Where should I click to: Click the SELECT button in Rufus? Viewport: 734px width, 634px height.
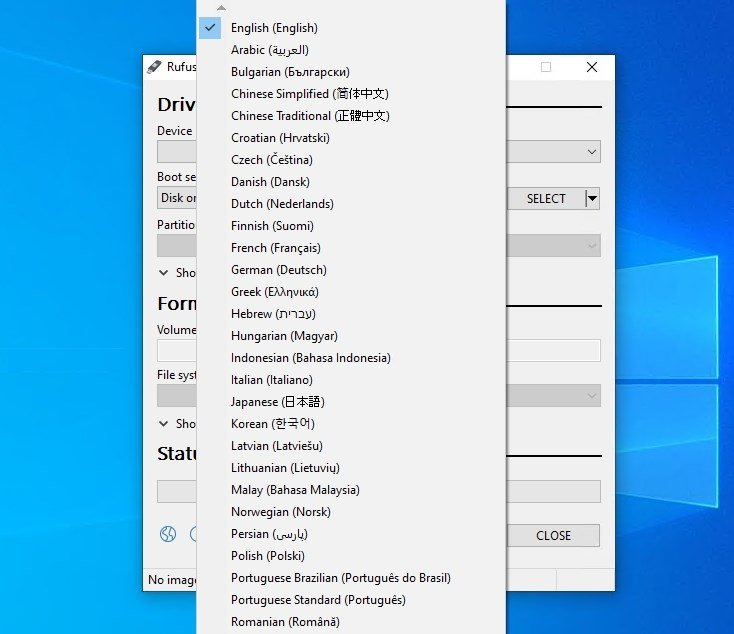[546, 199]
